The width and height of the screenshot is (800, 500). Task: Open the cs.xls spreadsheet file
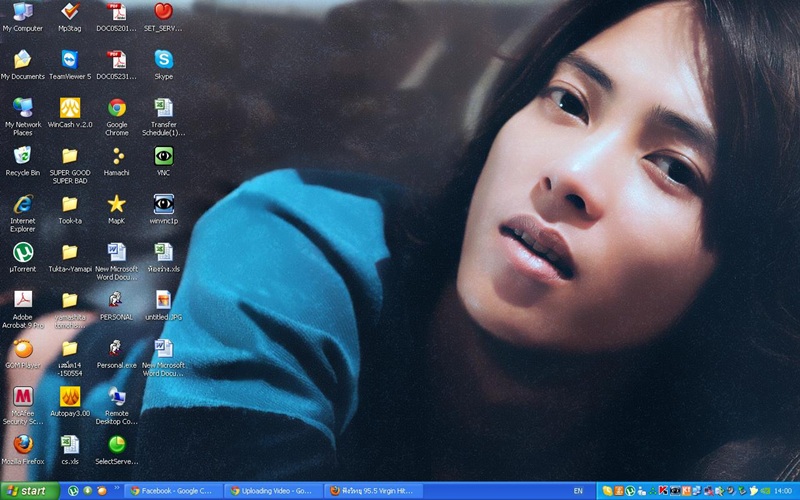(70, 449)
